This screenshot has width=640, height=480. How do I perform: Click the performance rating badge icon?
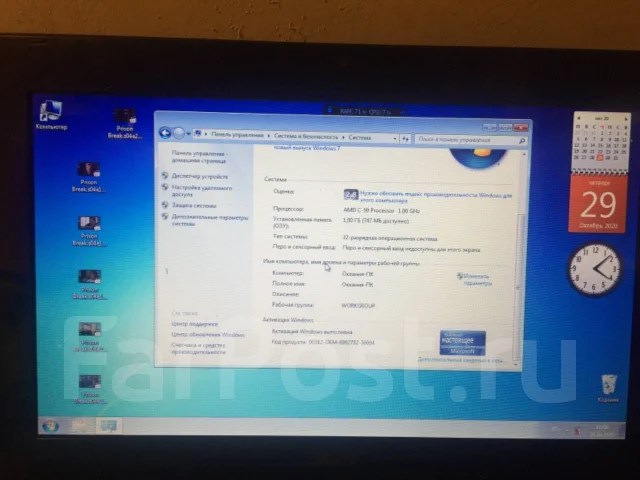(x=351, y=195)
